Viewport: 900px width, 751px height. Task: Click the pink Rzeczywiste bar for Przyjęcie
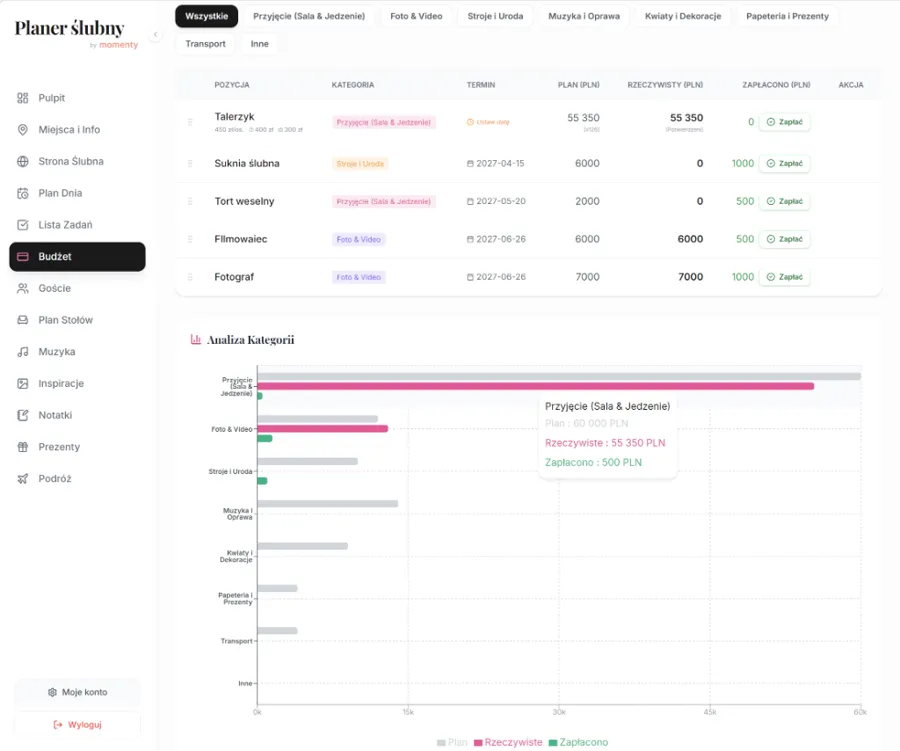click(x=535, y=386)
